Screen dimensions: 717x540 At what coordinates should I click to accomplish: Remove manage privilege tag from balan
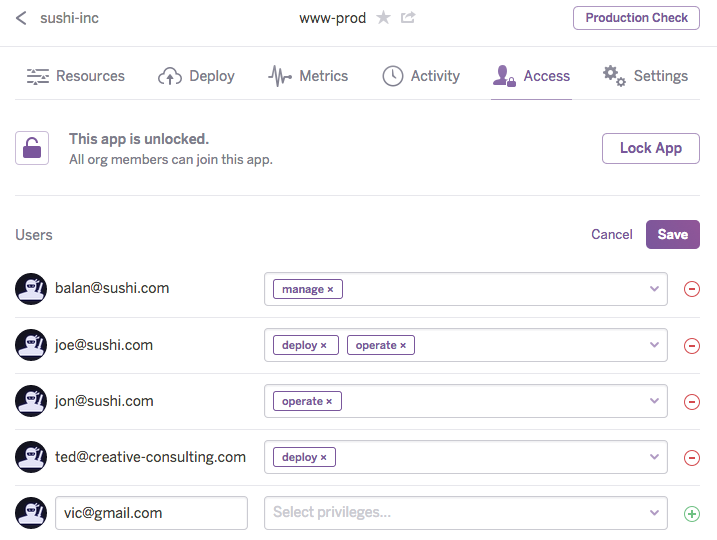(331, 290)
